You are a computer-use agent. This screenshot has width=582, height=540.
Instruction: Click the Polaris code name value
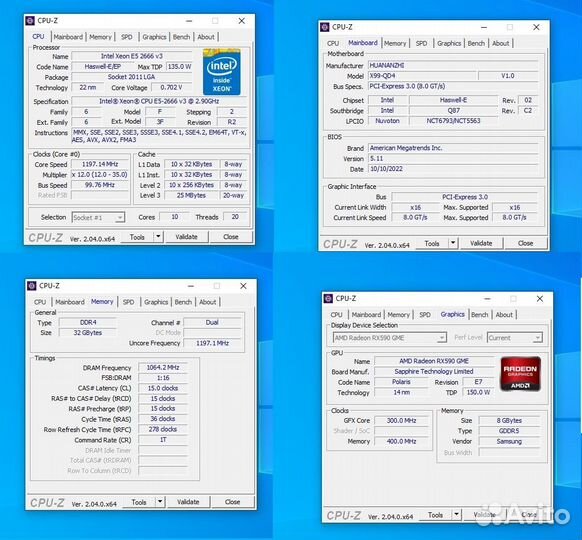click(401, 382)
